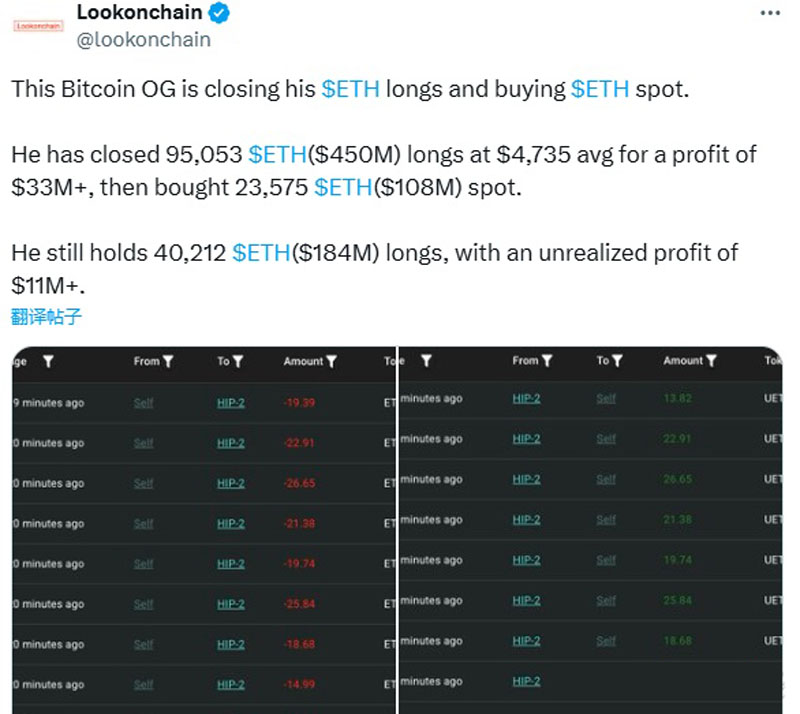The width and height of the screenshot is (800, 714).
Task: Click the Self link in the second transaction row
Action: [142, 443]
